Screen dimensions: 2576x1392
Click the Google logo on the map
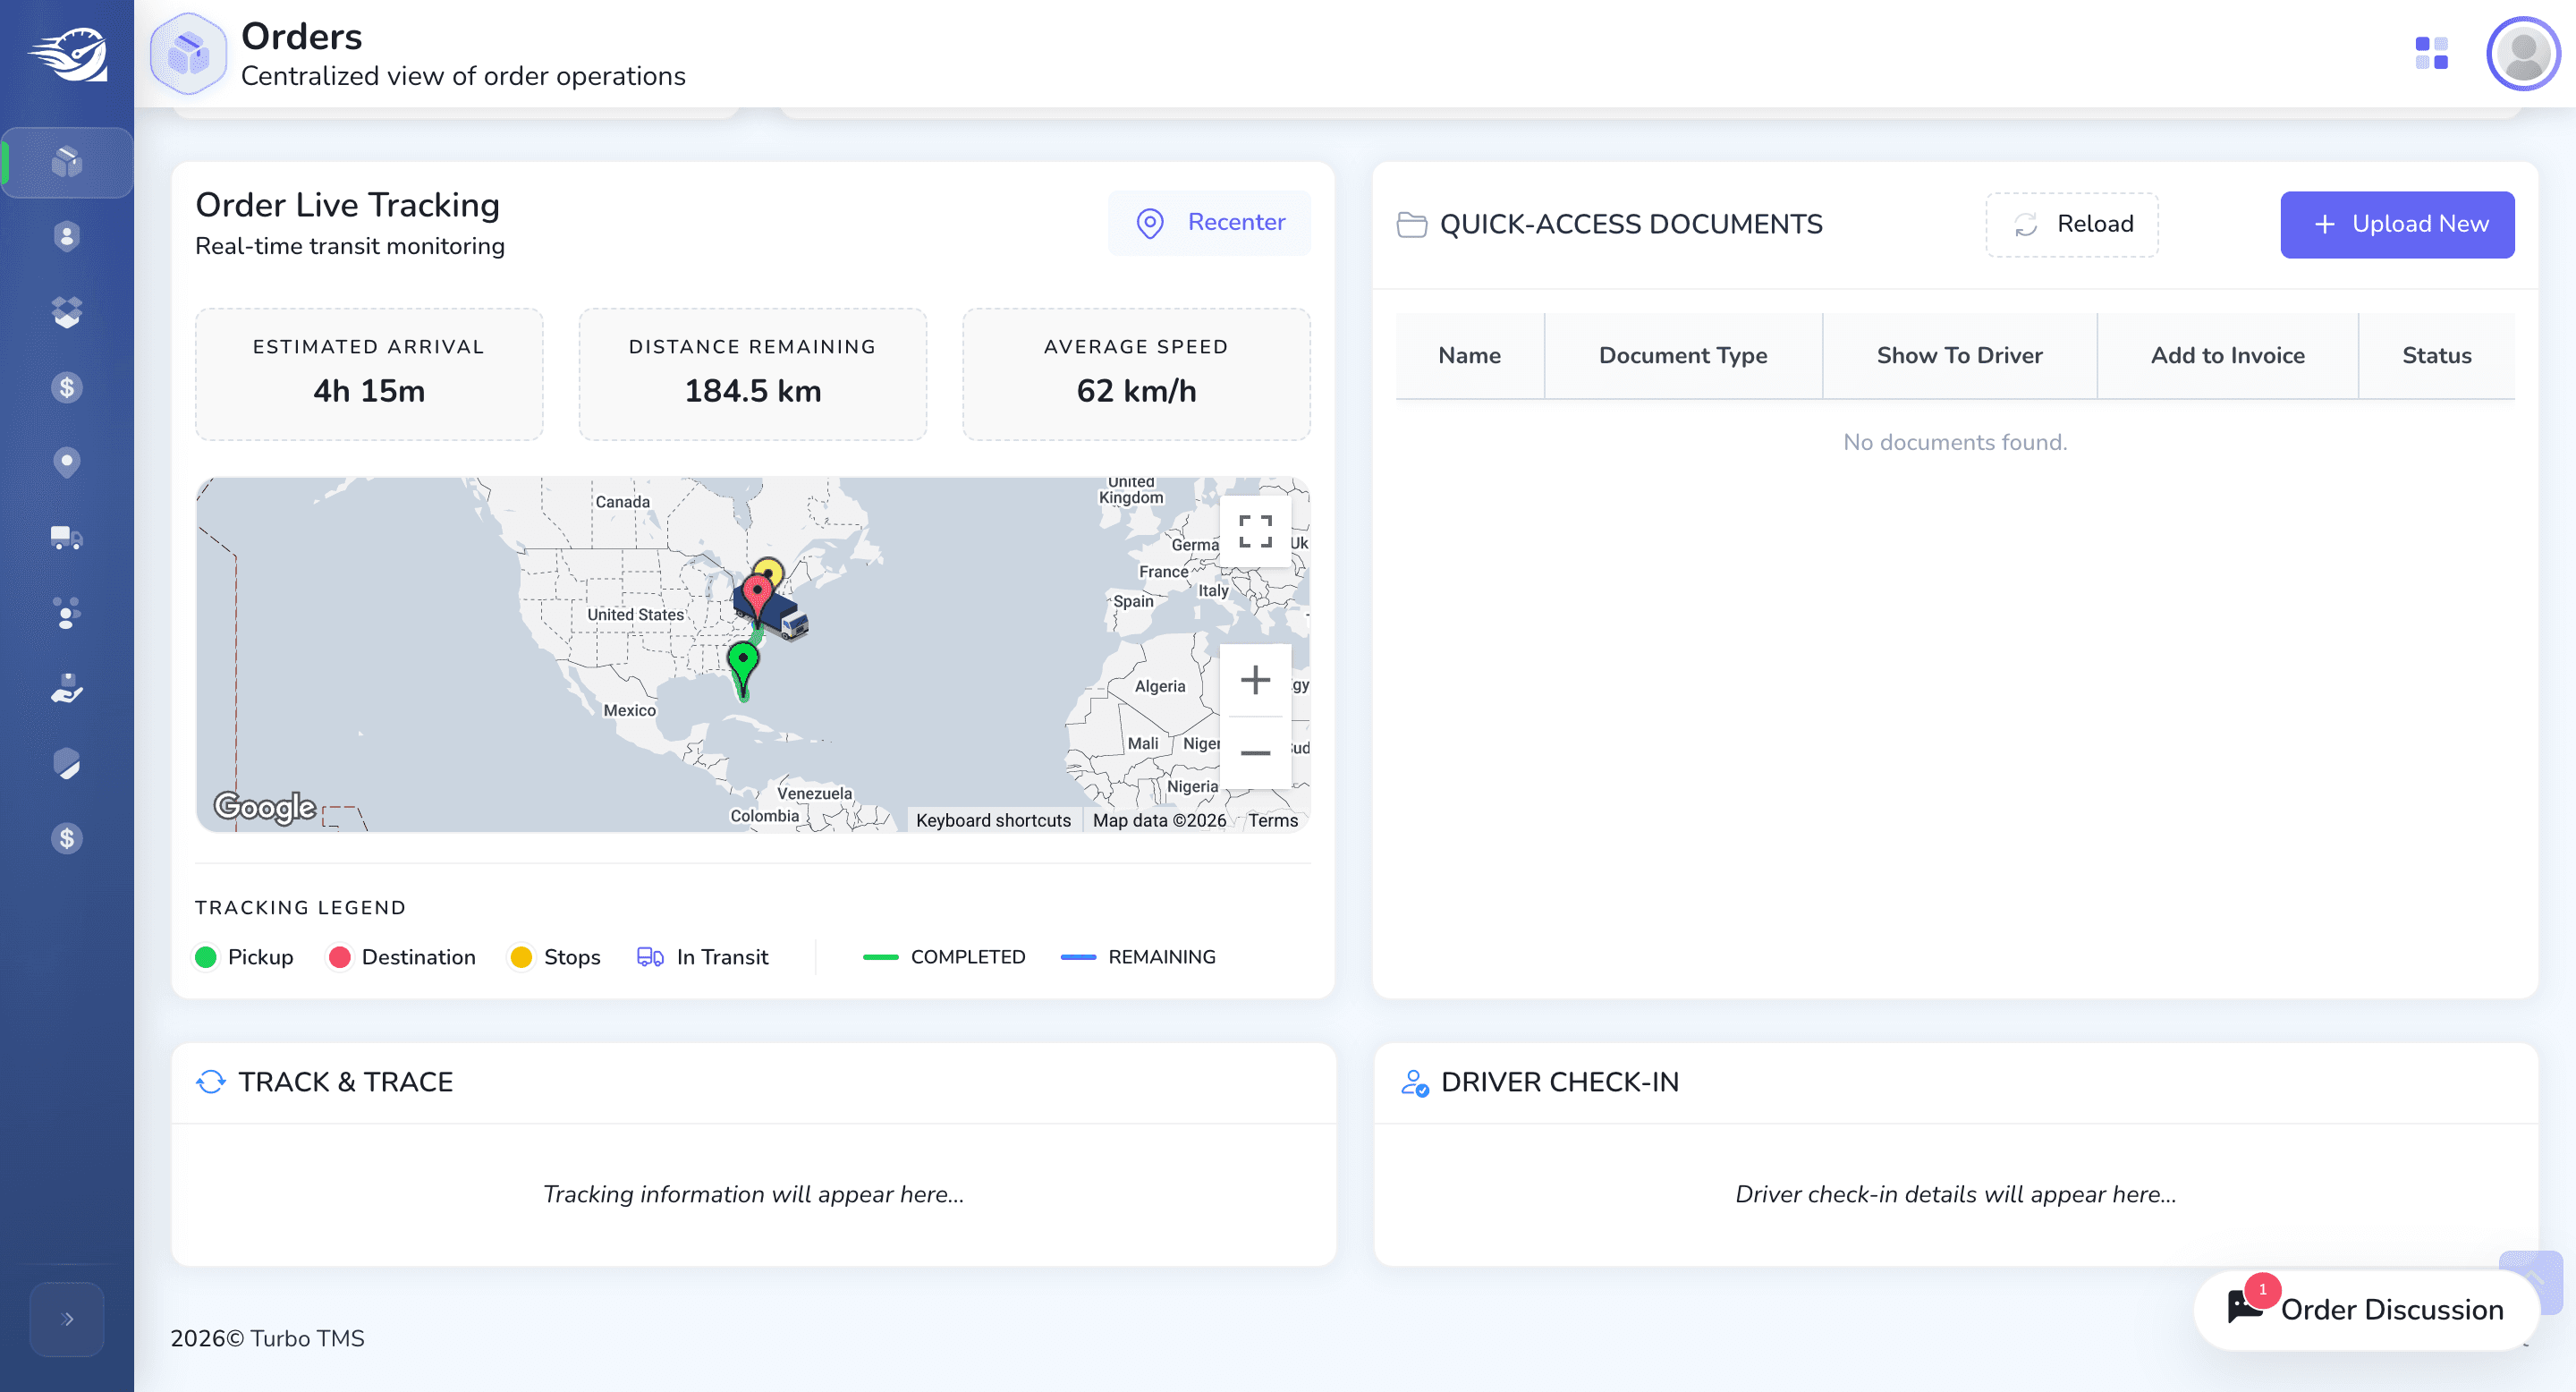pos(265,806)
